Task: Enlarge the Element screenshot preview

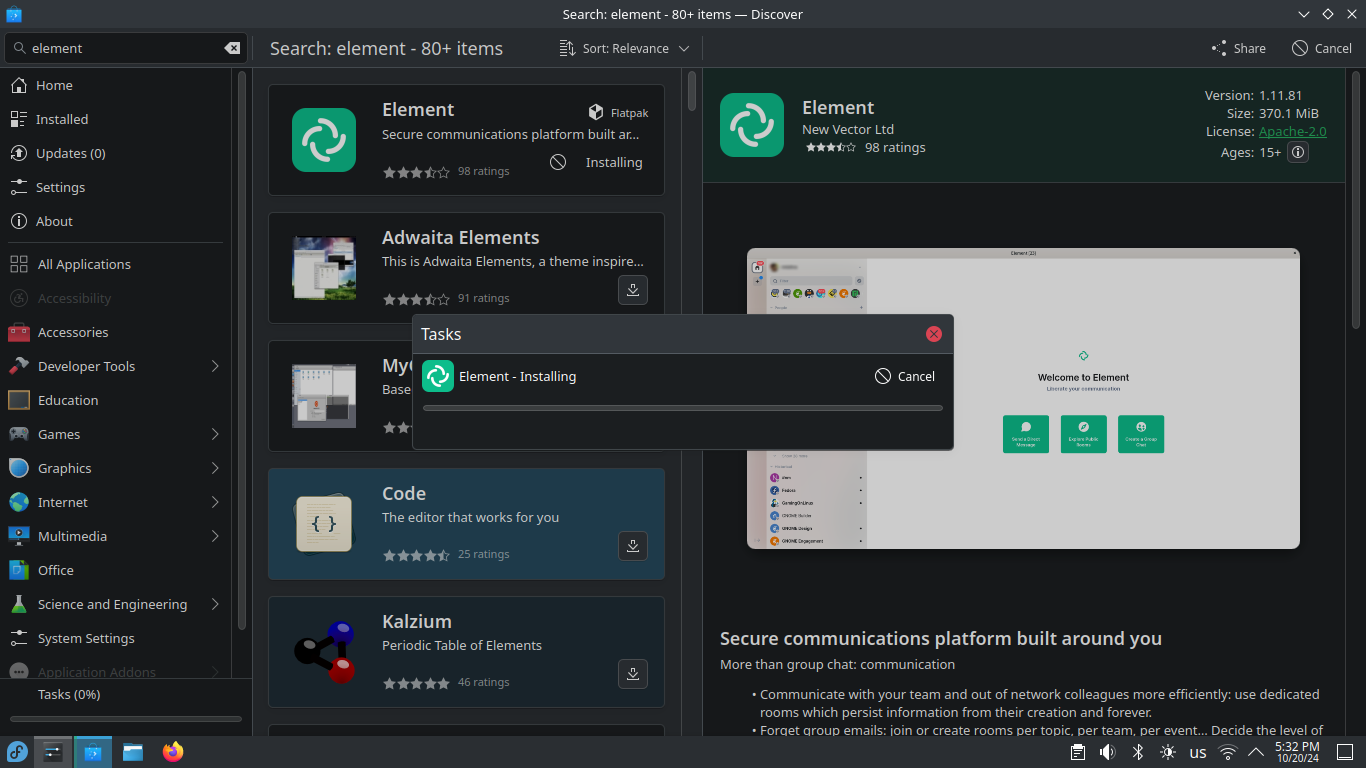Action: point(1023,398)
